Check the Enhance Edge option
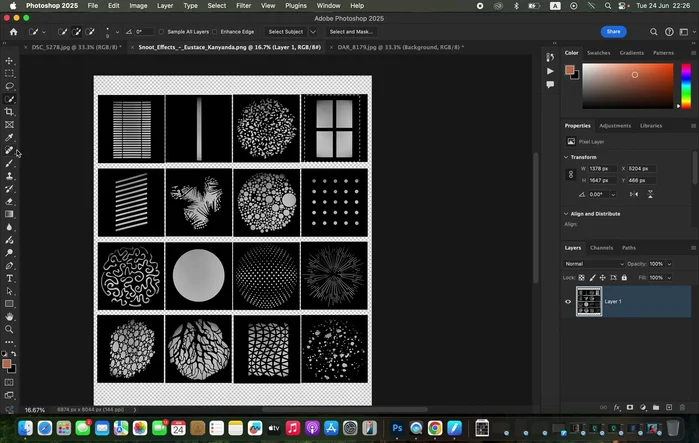699x443 pixels. point(216,32)
